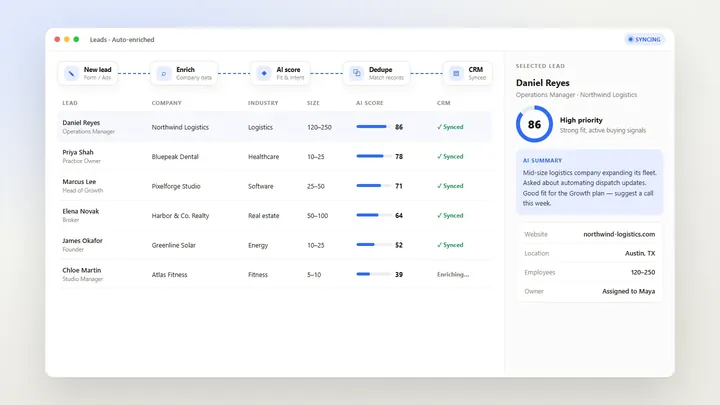Click the SYNCING status badge
This screenshot has width=720, height=405.
[x=644, y=39]
